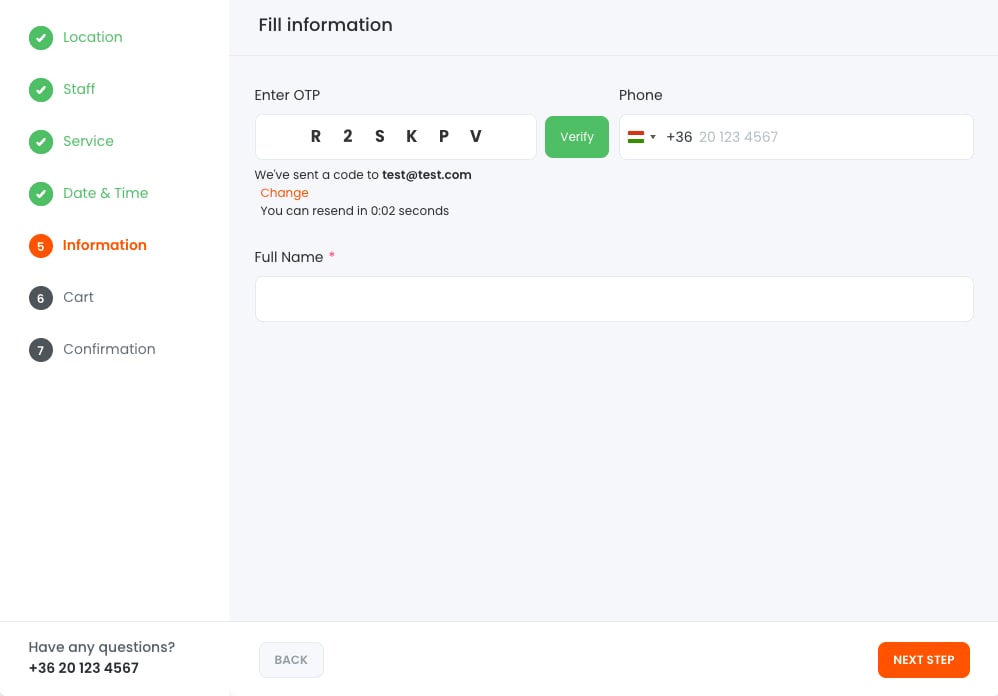Click the Service step checkmark icon
The height and width of the screenshot is (696, 998).
[x=40, y=142]
